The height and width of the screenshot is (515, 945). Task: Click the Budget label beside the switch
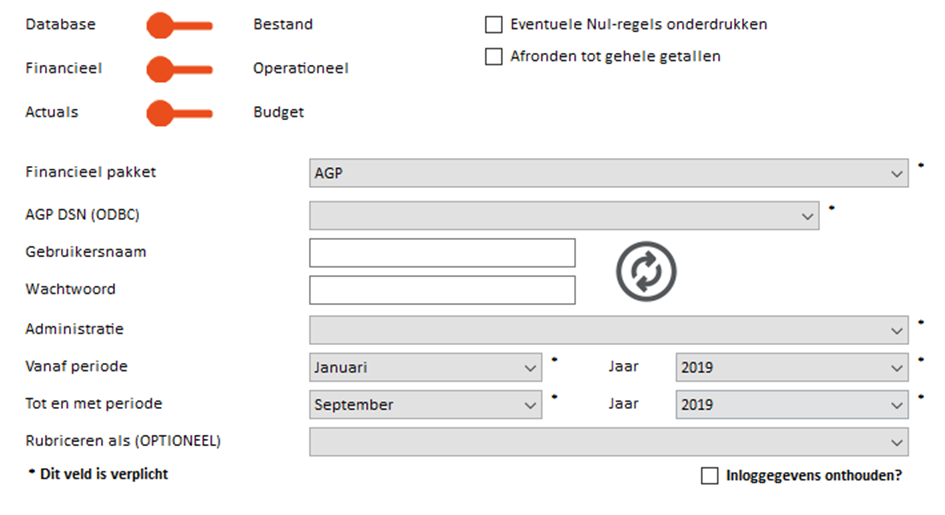[278, 113]
